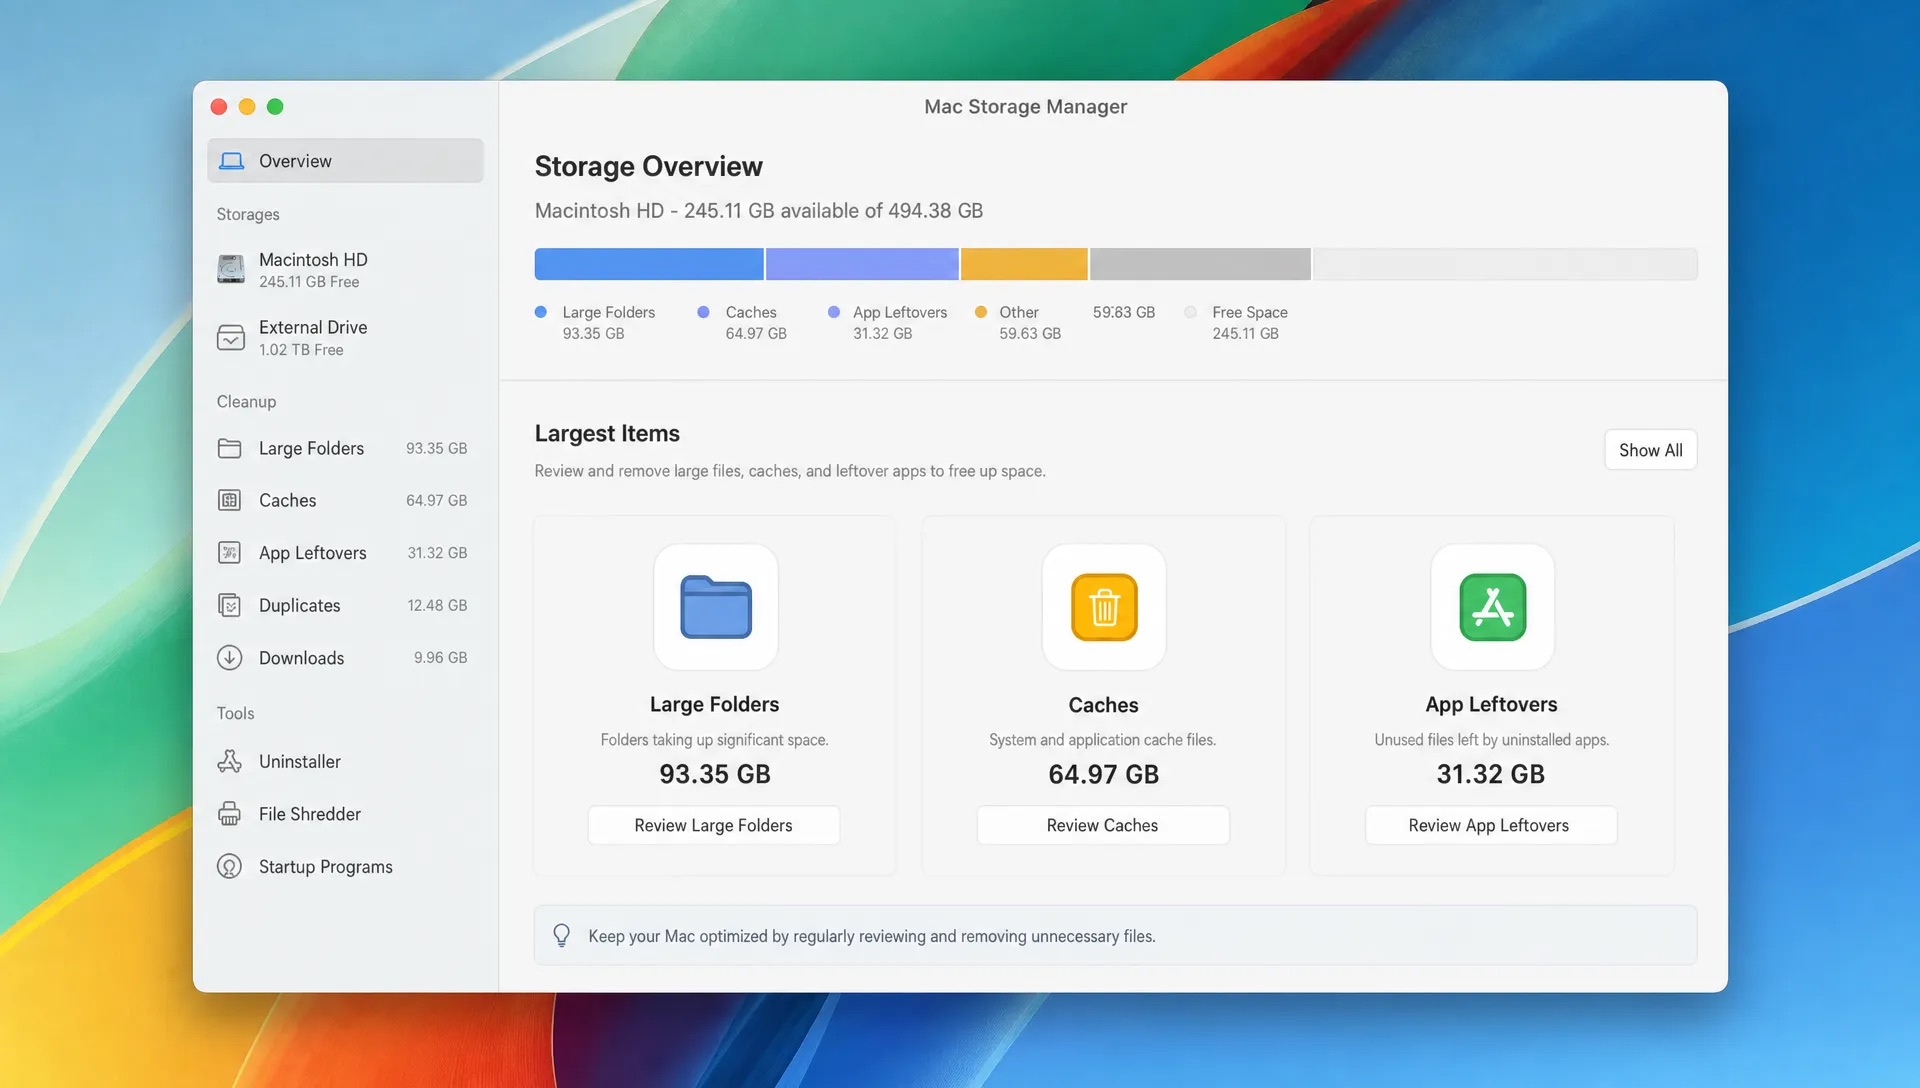Image resolution: width=1920 pixels, height=1088 pixels.
Task: Click the Downloads arrow icon
Action: tap(230, 657)
